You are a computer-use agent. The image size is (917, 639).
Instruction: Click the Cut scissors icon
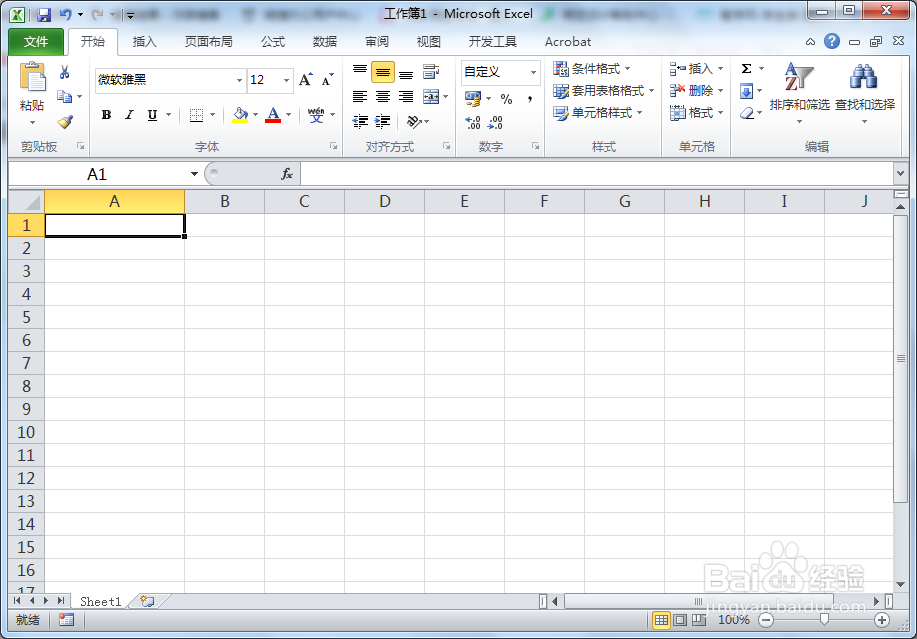coord(65,72)
